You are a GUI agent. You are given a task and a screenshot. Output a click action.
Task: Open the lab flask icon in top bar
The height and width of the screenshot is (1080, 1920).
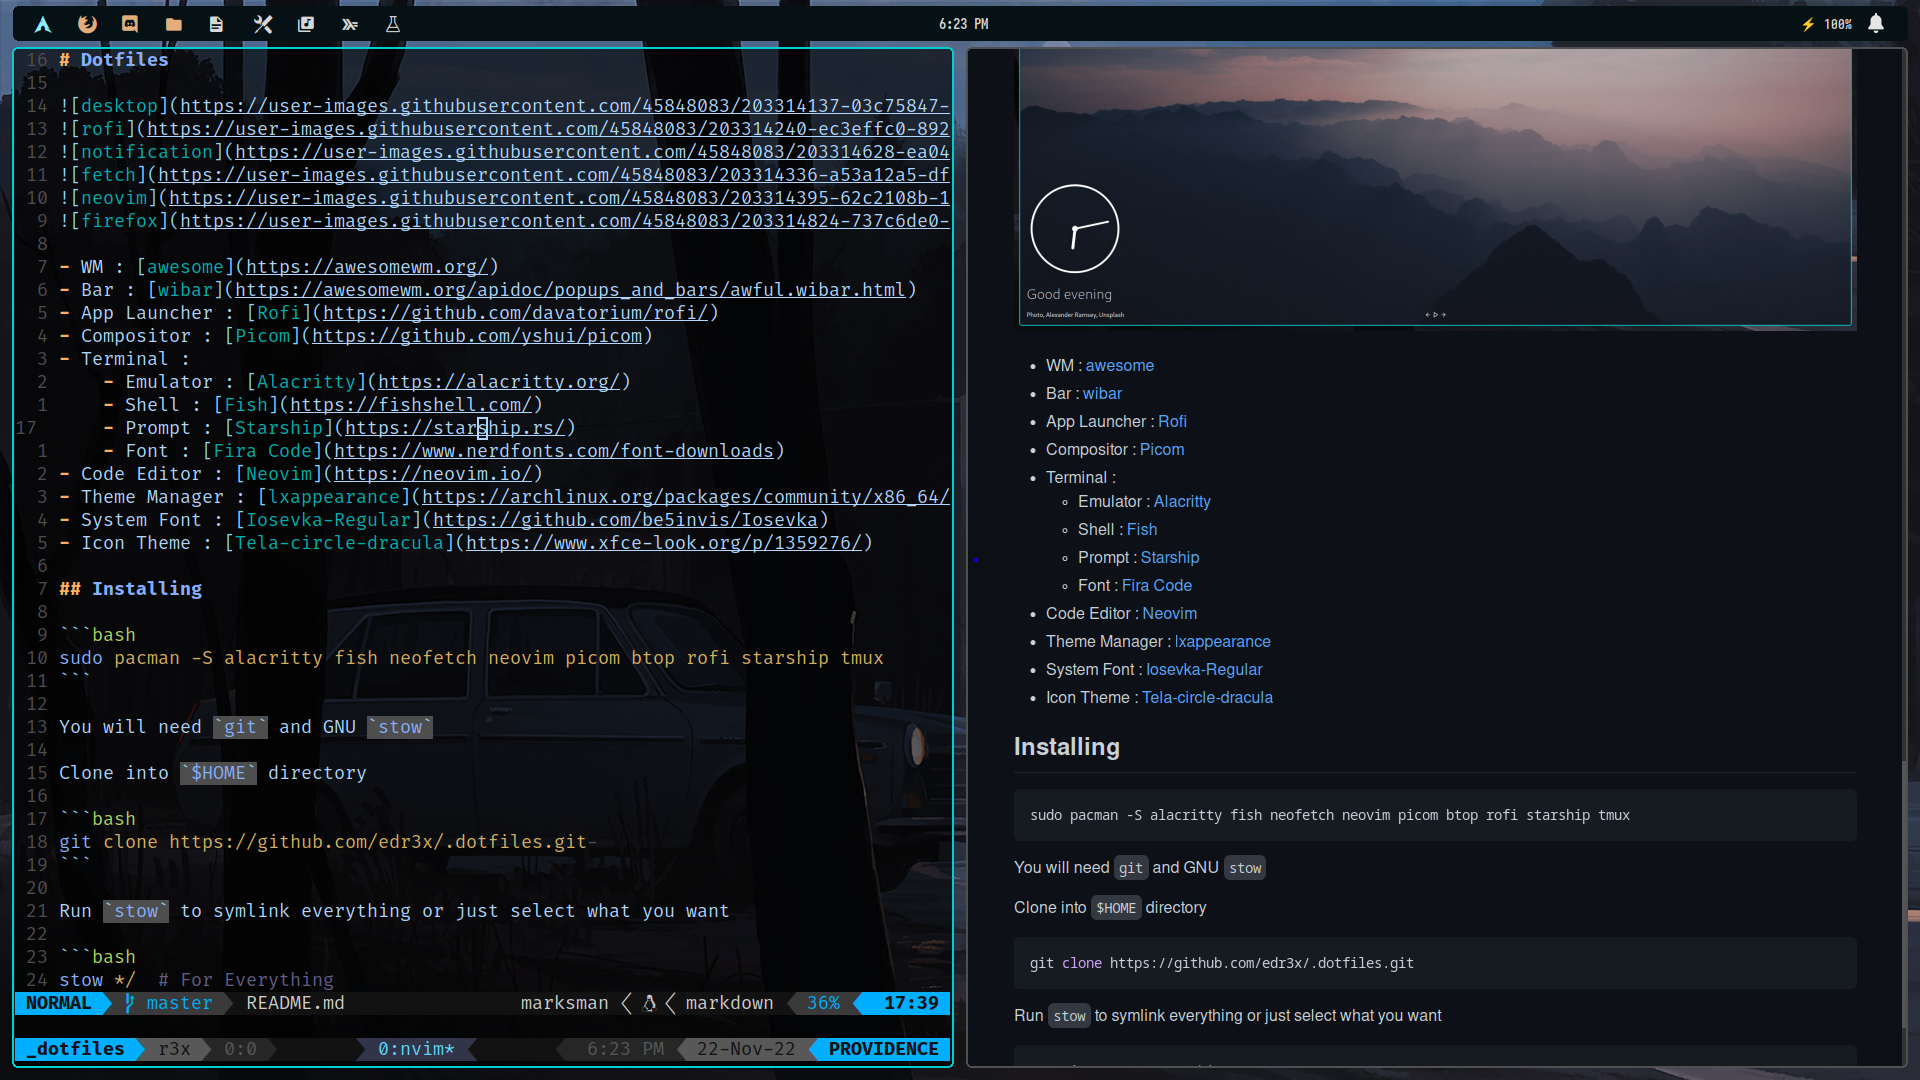[392, 23]
